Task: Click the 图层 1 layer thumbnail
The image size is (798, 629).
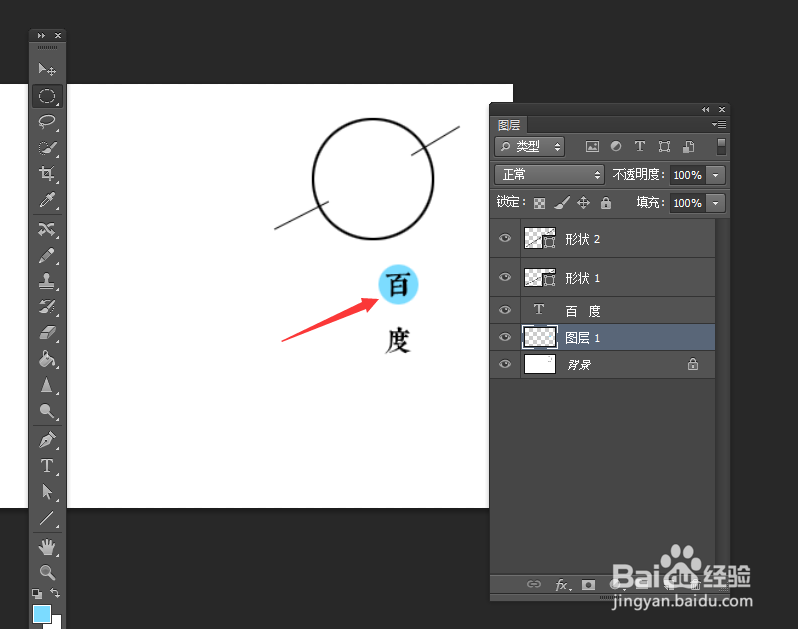Action: 540,337
